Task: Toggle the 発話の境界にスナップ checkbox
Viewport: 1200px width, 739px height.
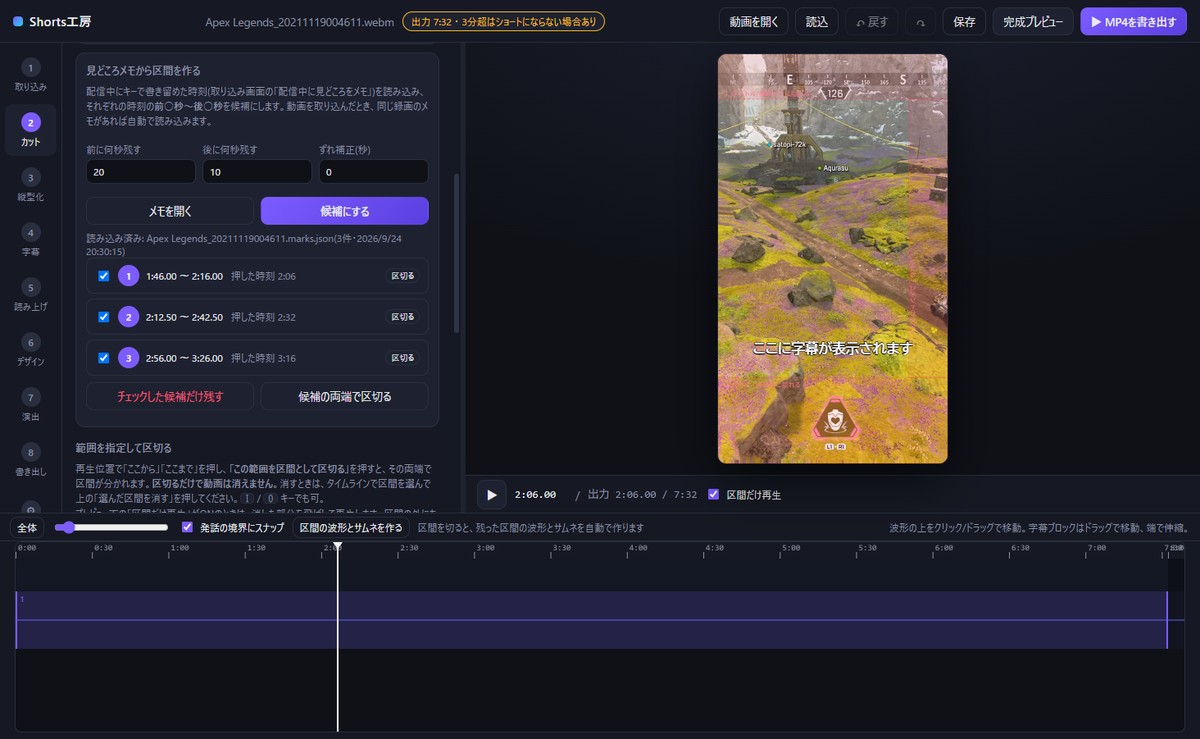Action: [187, 527]
